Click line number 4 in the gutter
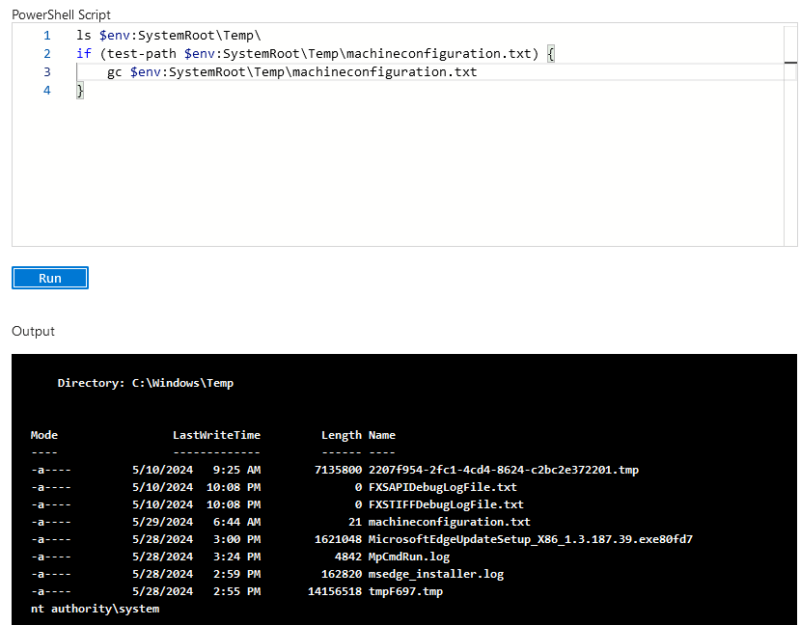 (x=47, y=91)
